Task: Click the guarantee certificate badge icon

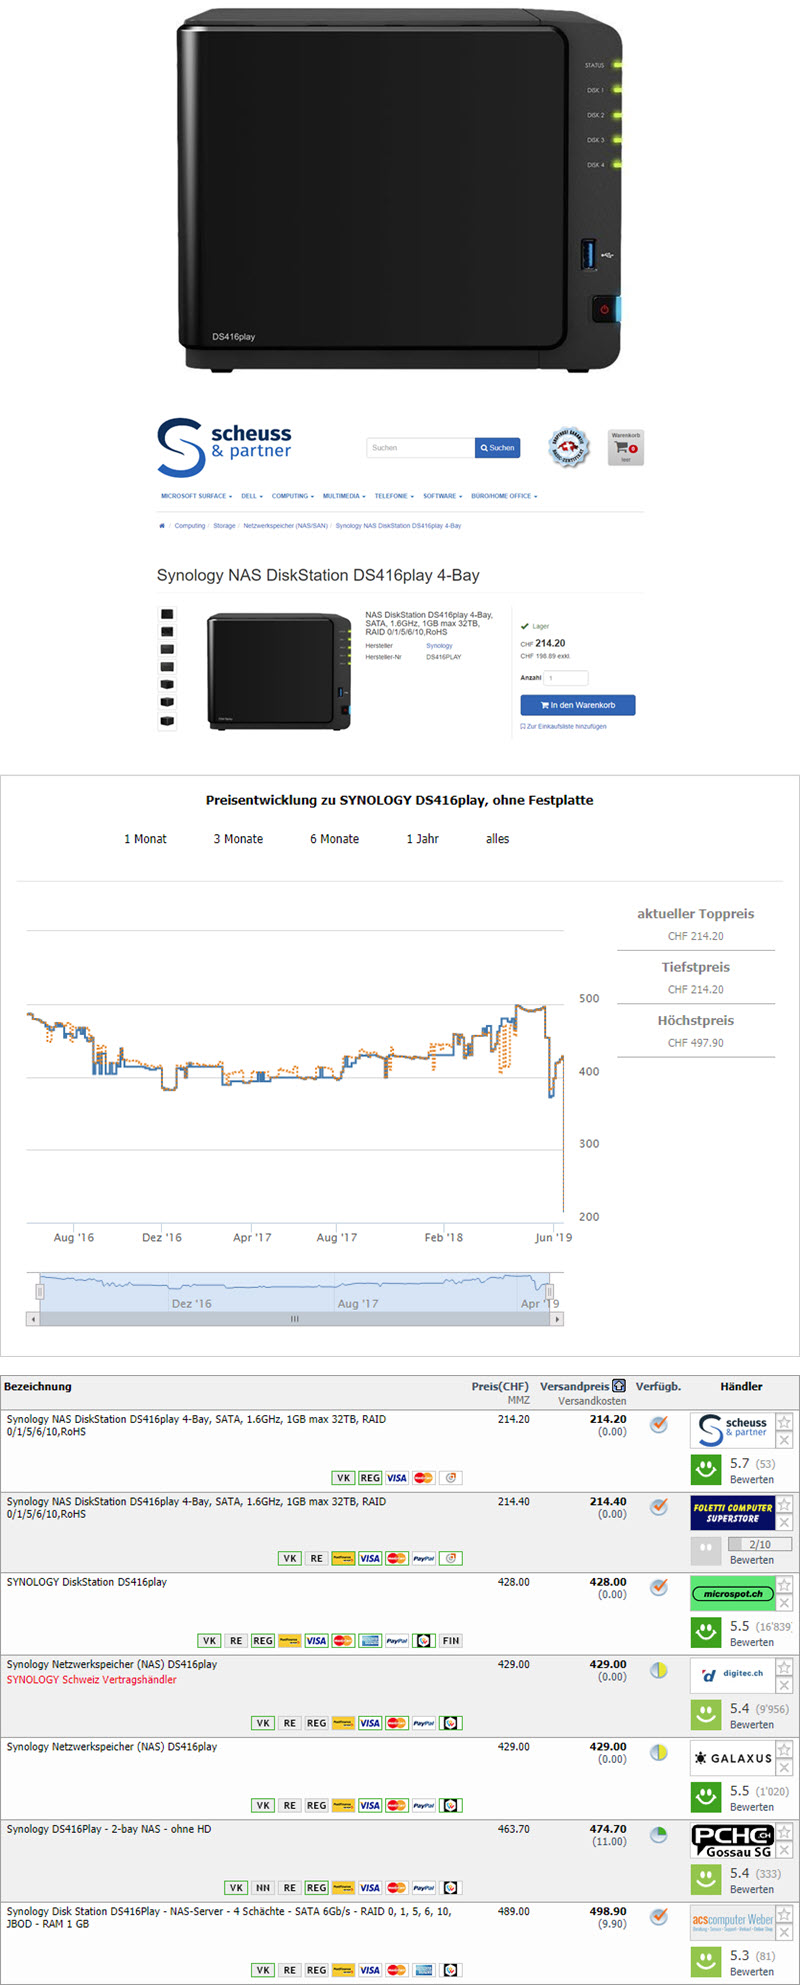Action: coord(568,447)
